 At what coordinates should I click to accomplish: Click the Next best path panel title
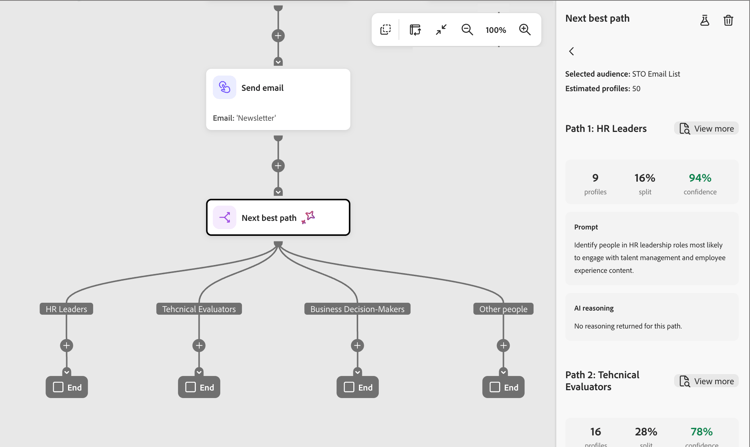pos(597,19)
